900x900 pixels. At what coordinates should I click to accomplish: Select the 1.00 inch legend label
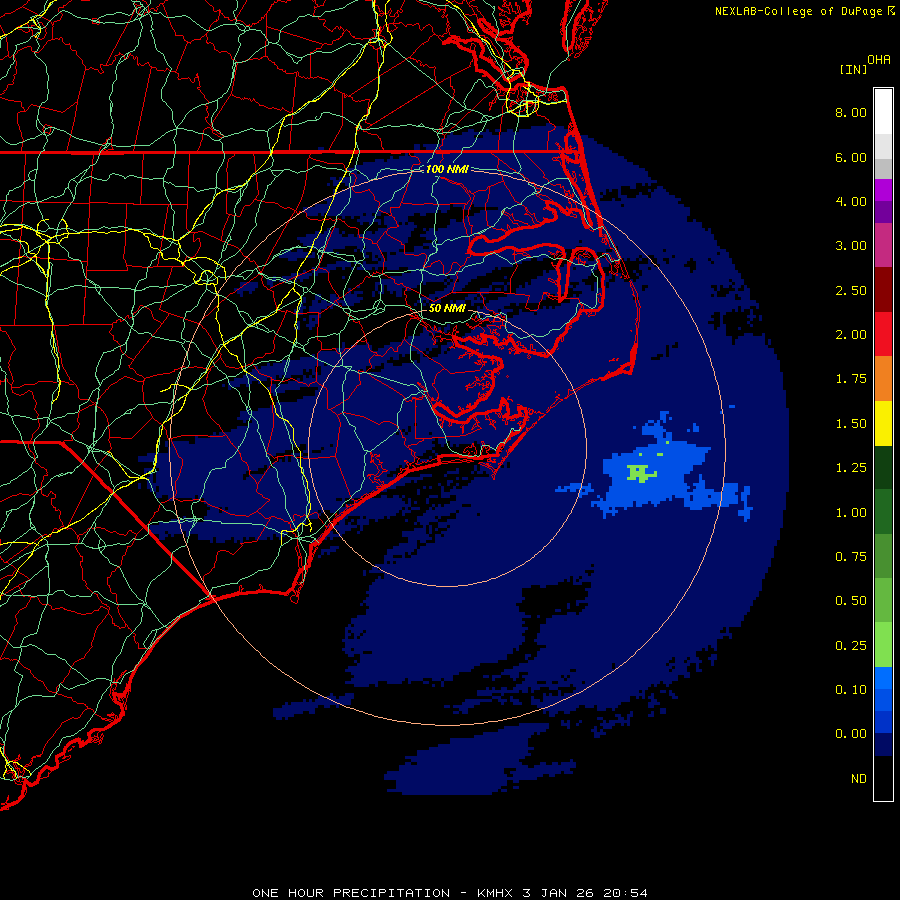pyautogui.click(x=851, y=513)
